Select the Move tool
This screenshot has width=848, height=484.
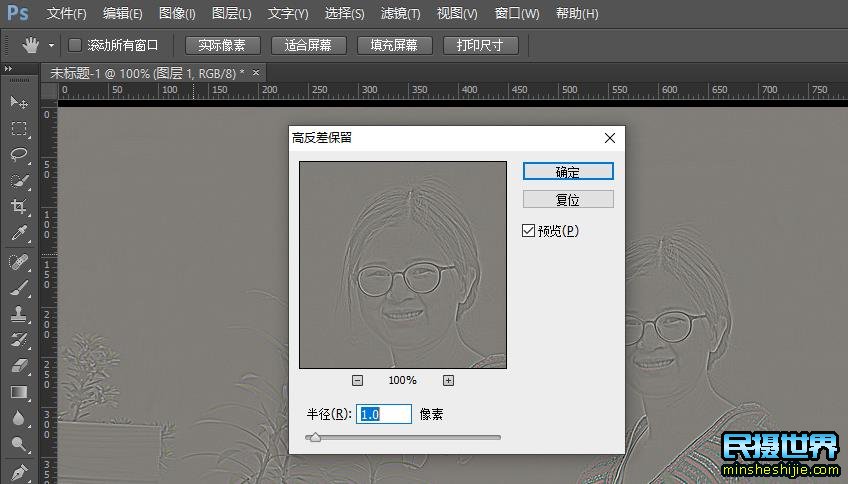pyautogui.click(x=19, y=102)
